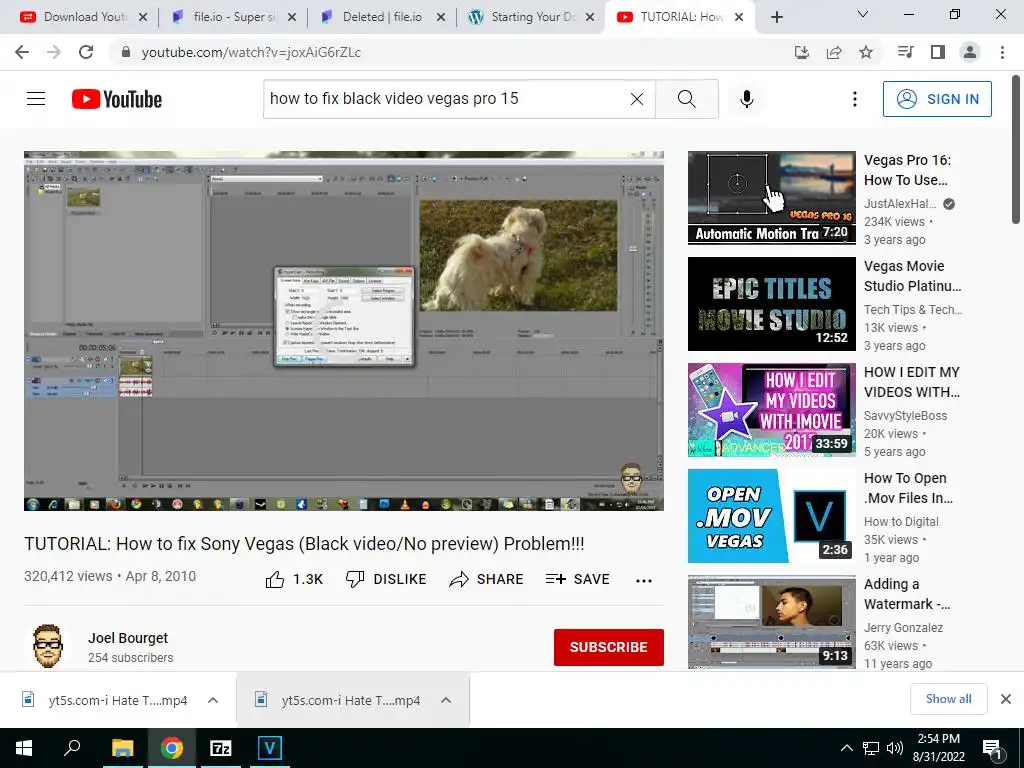Viewport: 1024px width, 768px height.
Task: View site information lock icon
Action: click(x=125, y=52)
